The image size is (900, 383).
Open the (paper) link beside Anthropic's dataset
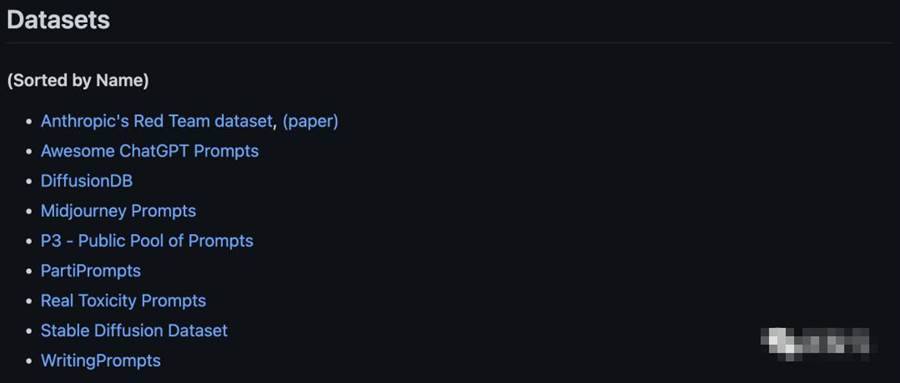pyautogui.click(x=311, y=121)
